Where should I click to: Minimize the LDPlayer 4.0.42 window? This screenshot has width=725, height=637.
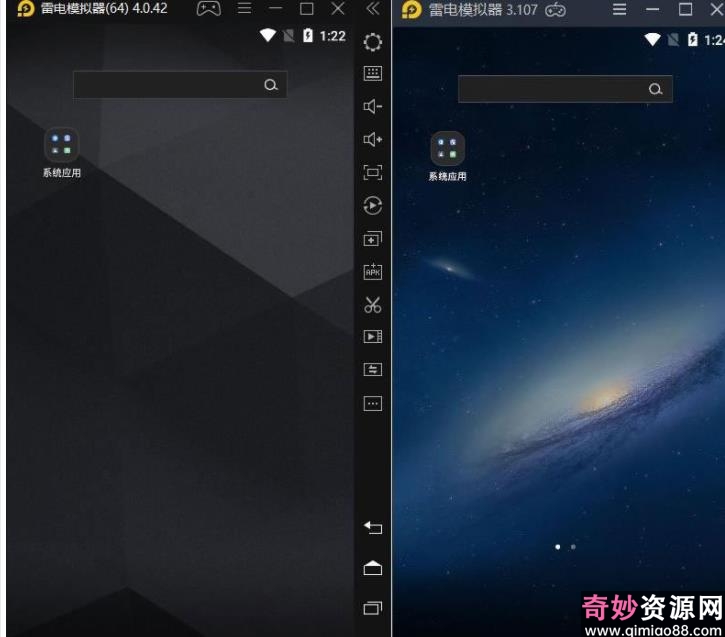[x=276, y=8]
